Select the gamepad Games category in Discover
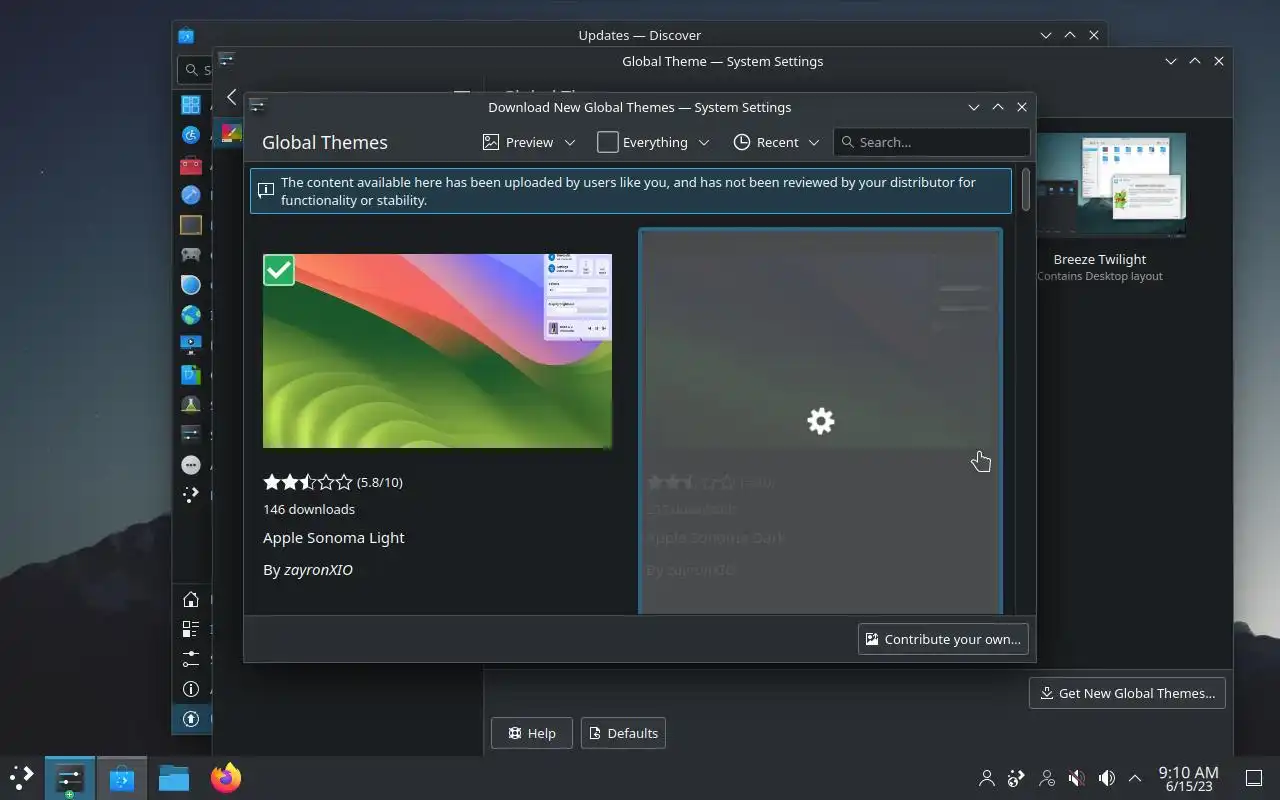Viewport: 1280px width, 800px height. click(x=191, y=255)
